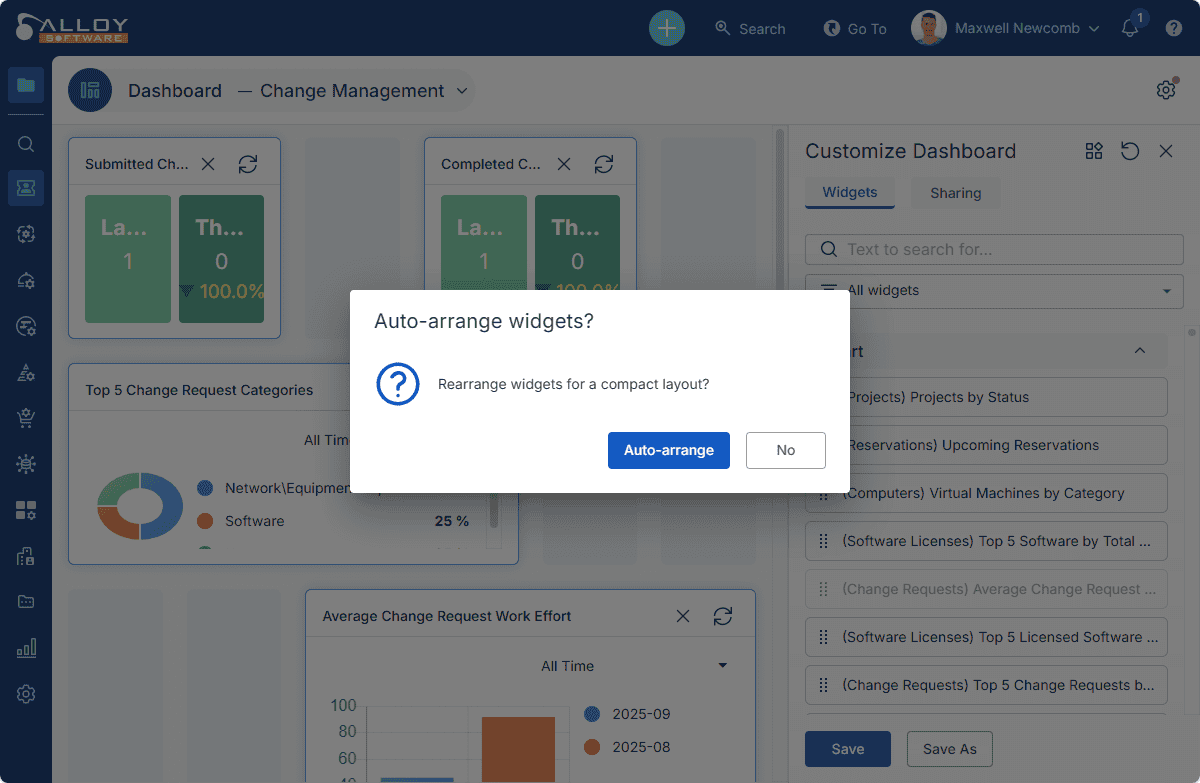
Task: Click the auto-arrange widgets icon in panel
Action: (1094, 151)
